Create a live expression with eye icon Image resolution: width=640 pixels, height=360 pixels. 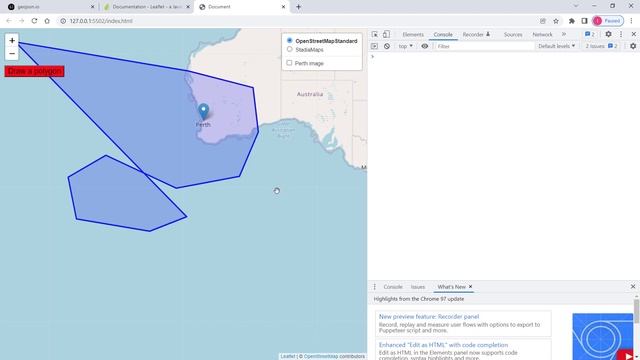(424, 46)
